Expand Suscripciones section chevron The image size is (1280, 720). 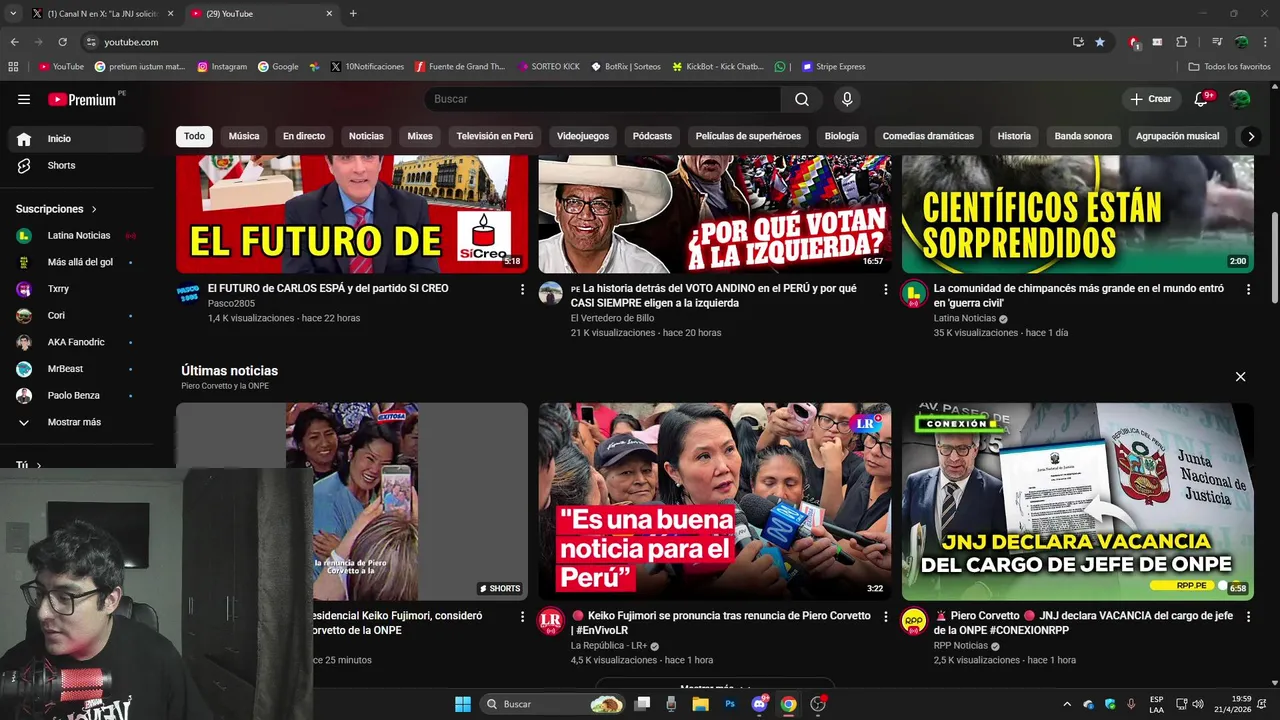(x=94, y=209)
